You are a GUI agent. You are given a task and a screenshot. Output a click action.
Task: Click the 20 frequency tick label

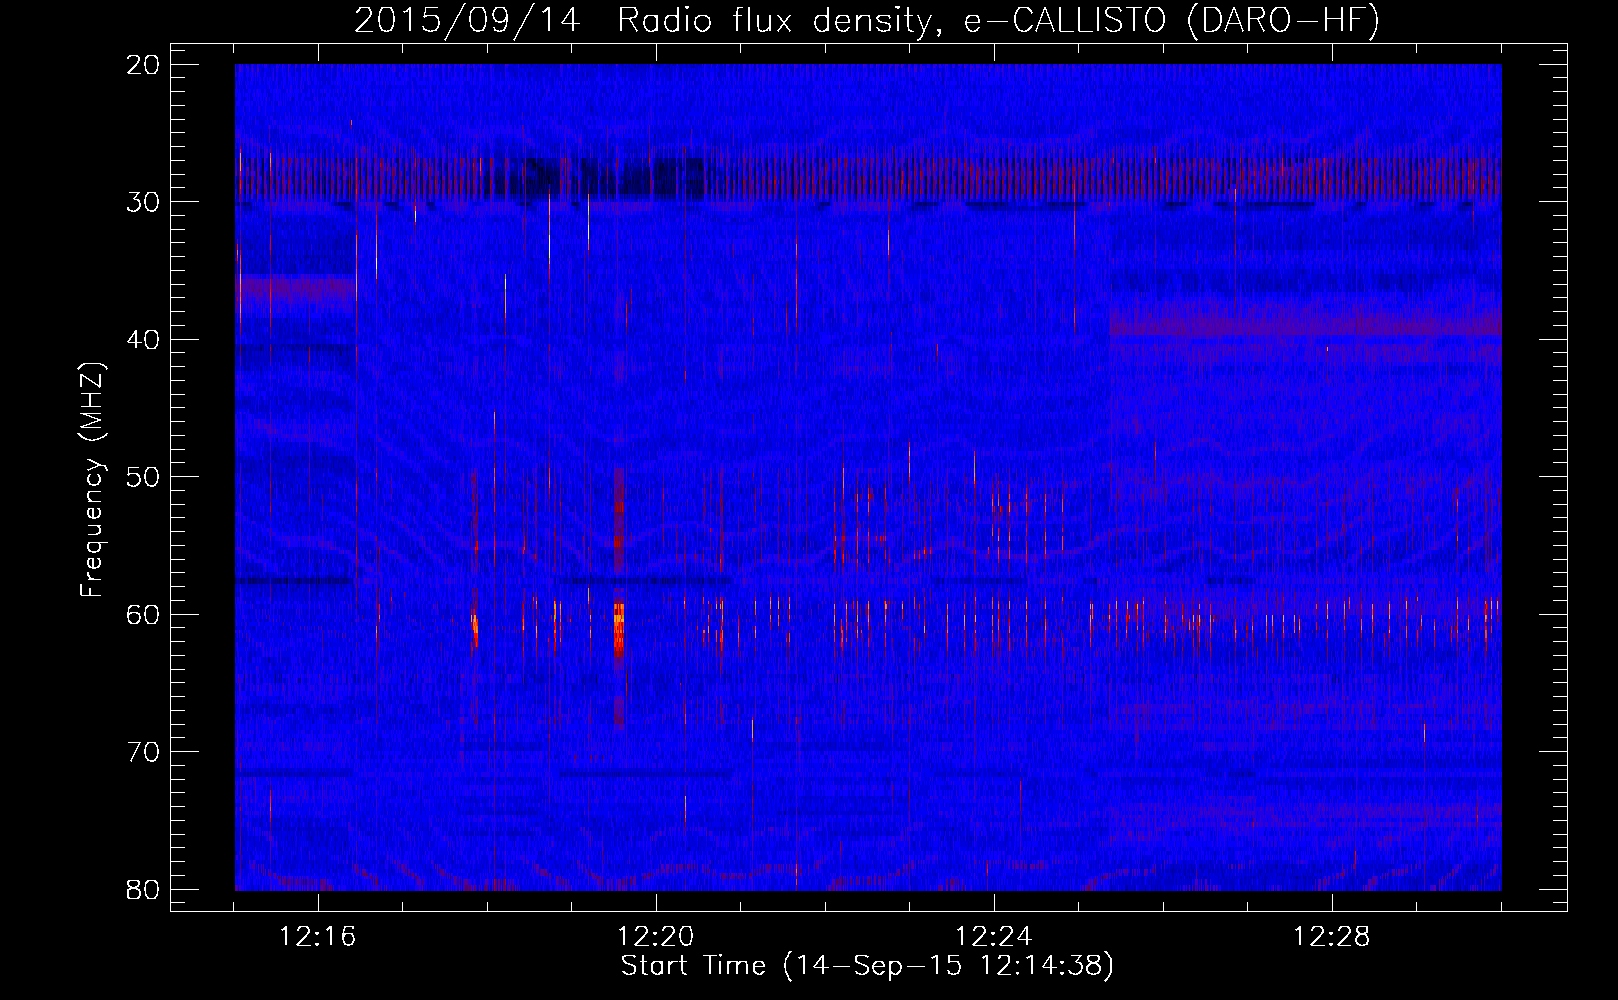pyautogui.click(x=144, y=65)
